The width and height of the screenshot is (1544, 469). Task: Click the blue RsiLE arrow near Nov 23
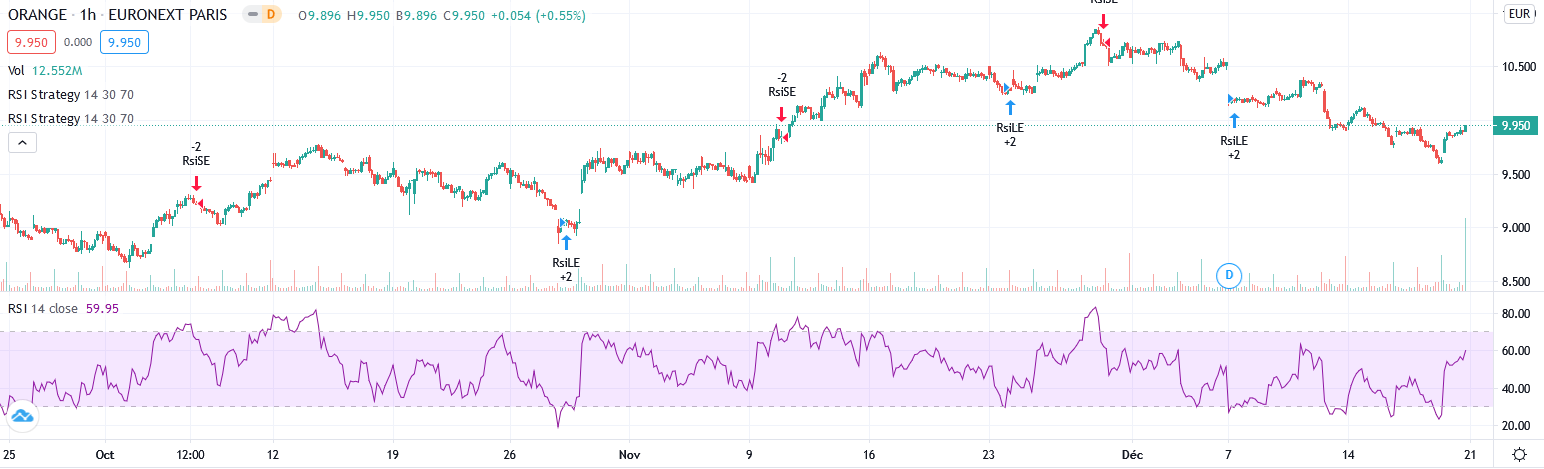point(1010,106)
